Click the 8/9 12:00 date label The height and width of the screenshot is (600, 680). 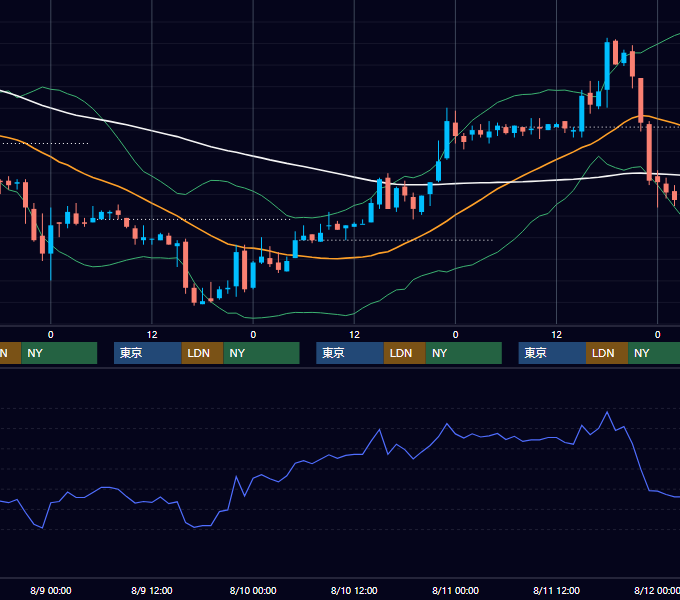coord(152,590)
